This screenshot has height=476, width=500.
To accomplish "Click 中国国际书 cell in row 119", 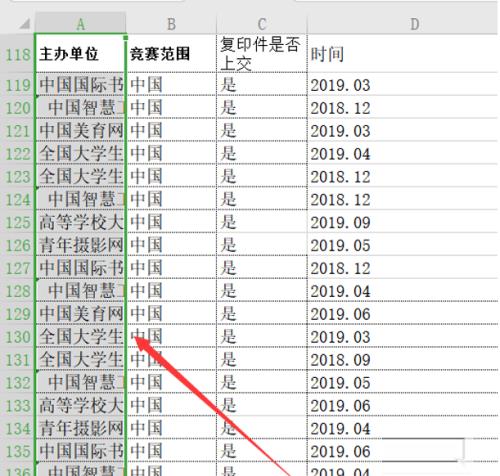I will pyautogui.click(x=80, y=85).
